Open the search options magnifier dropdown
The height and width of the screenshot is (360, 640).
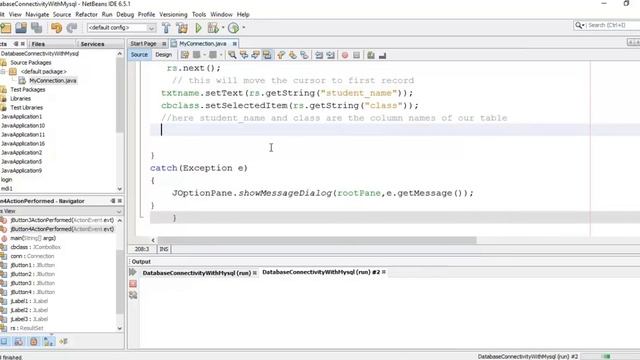pyautogui.click(x=580, y=25)
